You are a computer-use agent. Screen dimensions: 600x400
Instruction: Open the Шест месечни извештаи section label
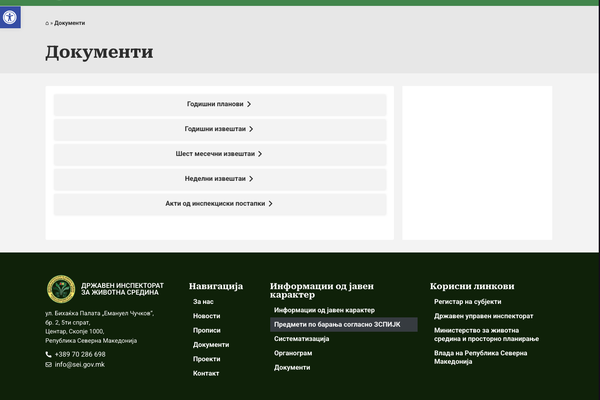215,154
